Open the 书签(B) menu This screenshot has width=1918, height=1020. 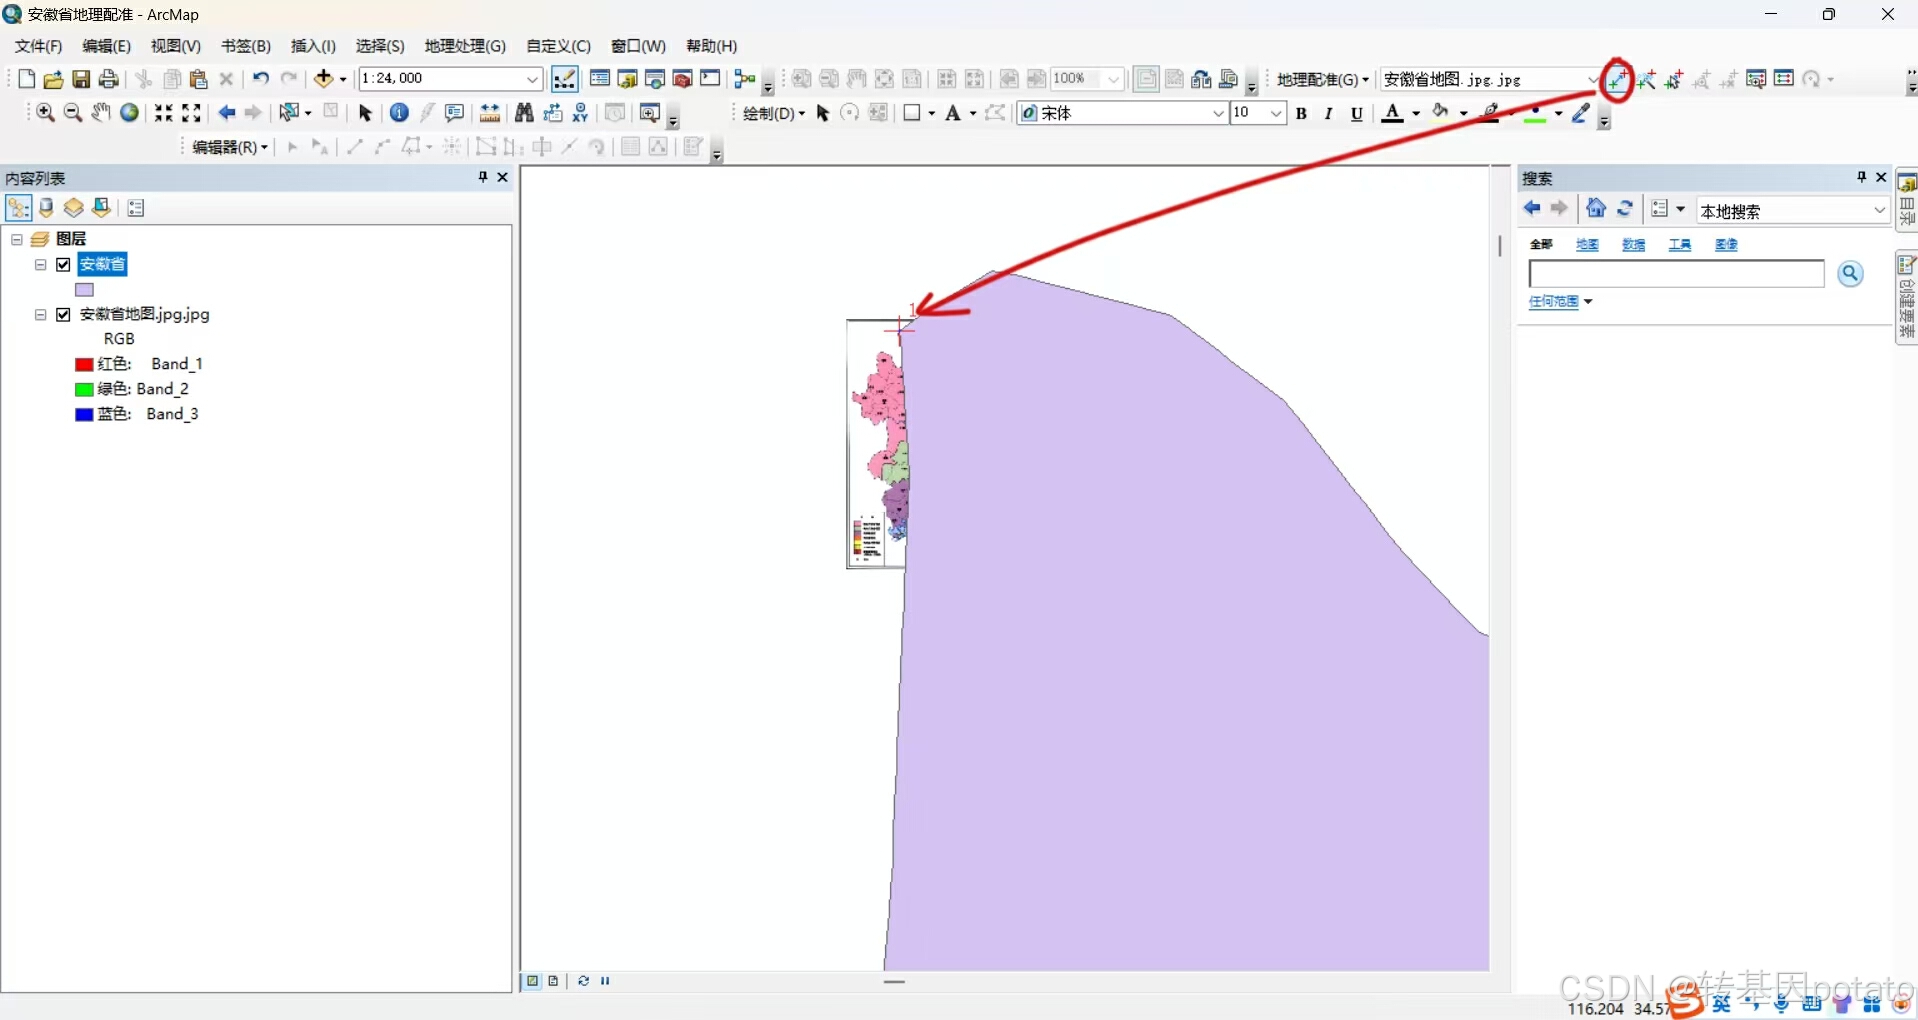click(246, 46)
